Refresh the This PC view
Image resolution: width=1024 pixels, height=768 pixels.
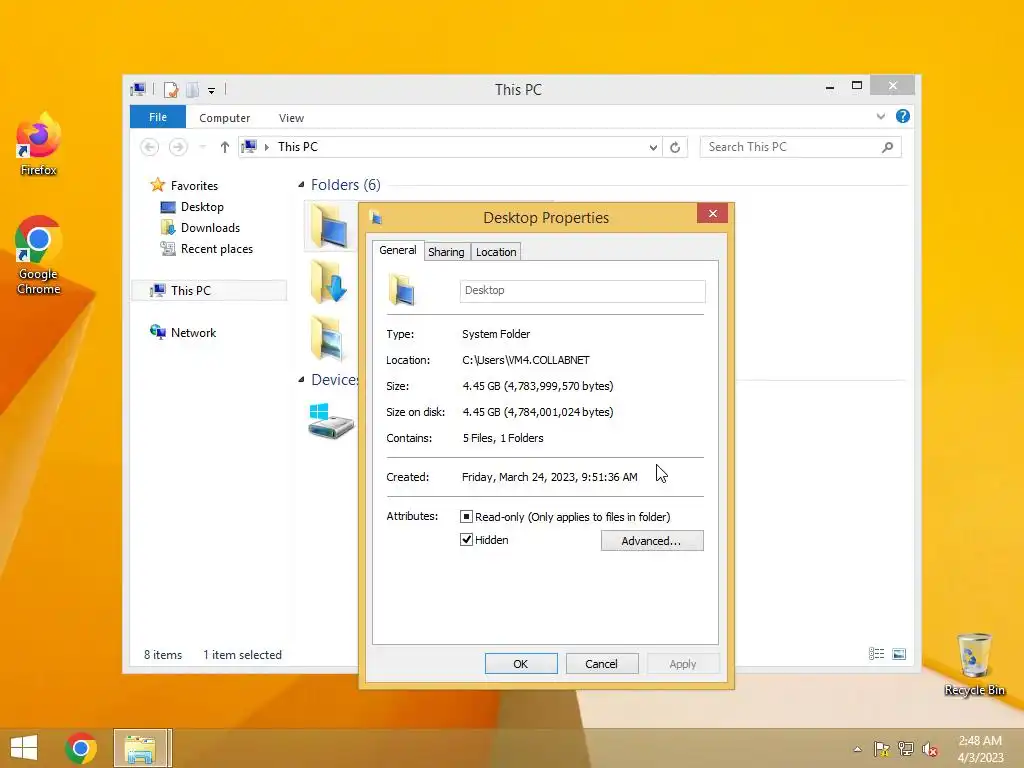point(675,148)
